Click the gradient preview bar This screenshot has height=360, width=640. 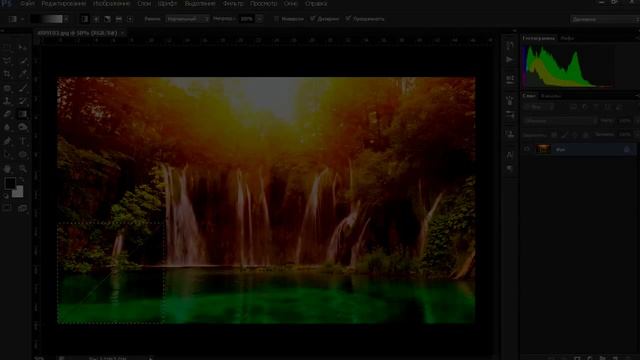coord(47,19)
